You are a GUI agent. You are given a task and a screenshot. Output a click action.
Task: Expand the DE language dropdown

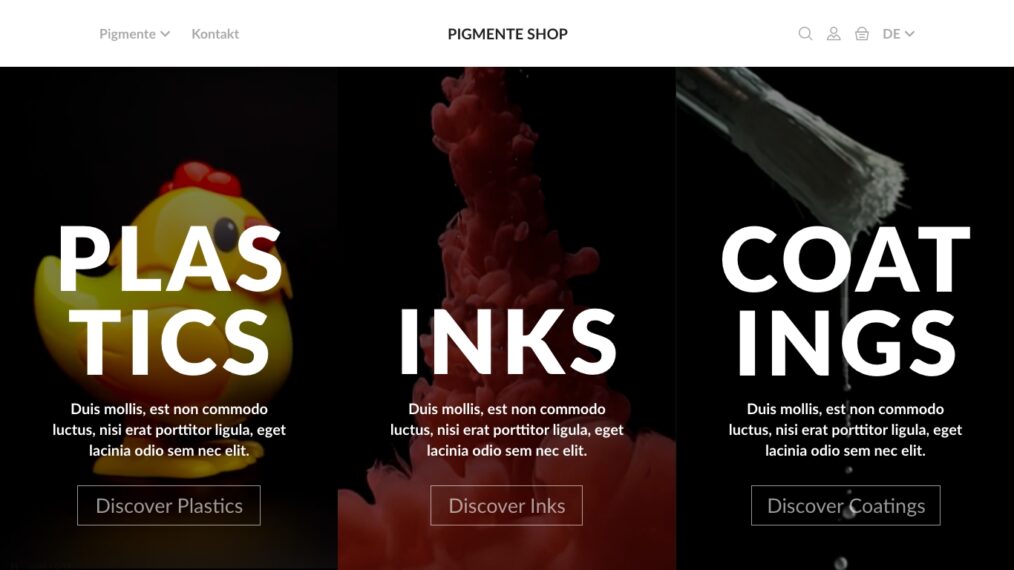(898, 34)
